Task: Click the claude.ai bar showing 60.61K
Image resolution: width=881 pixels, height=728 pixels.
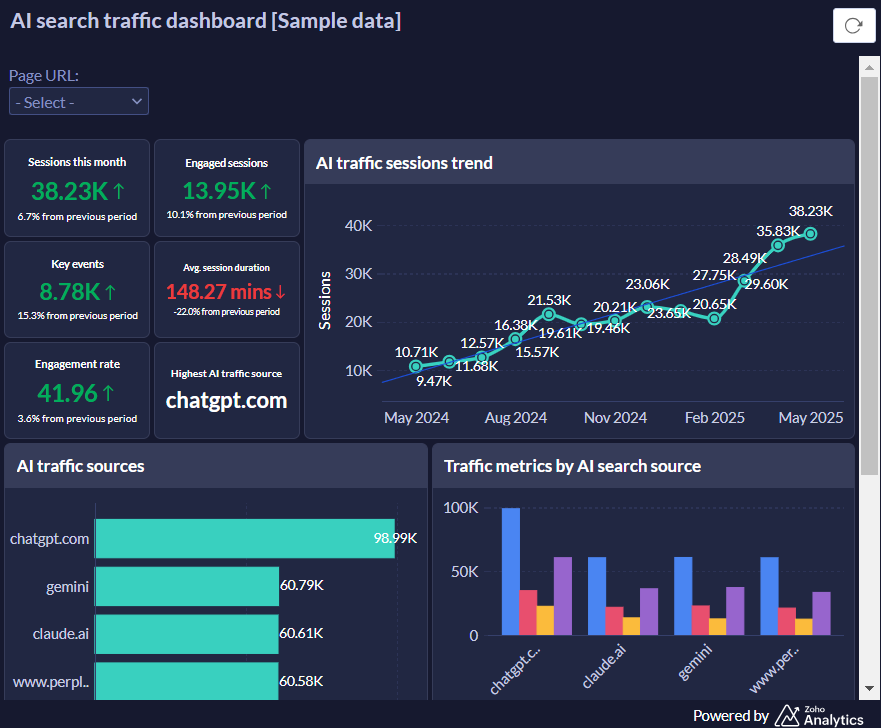Action: [186, 633]
